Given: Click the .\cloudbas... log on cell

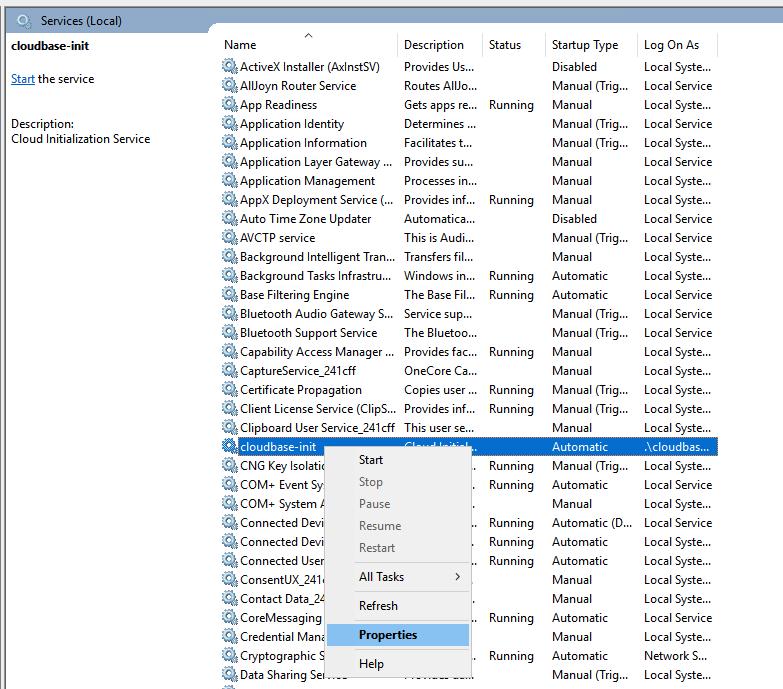Looking at the screenshot, I should [676, 447].
